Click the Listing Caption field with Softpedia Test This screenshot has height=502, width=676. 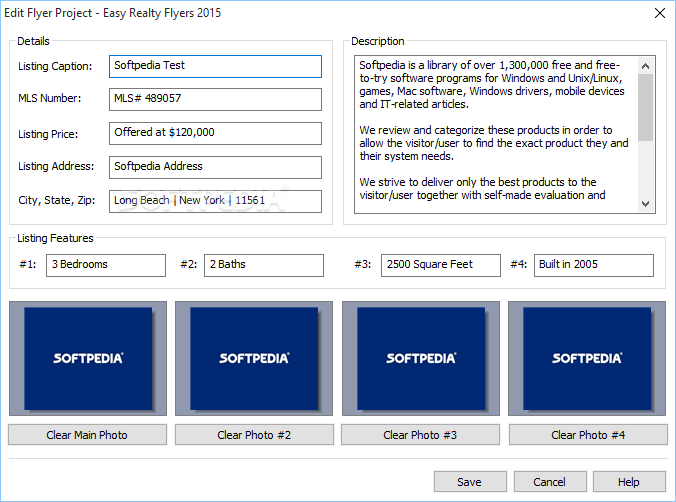click(215, 66)
